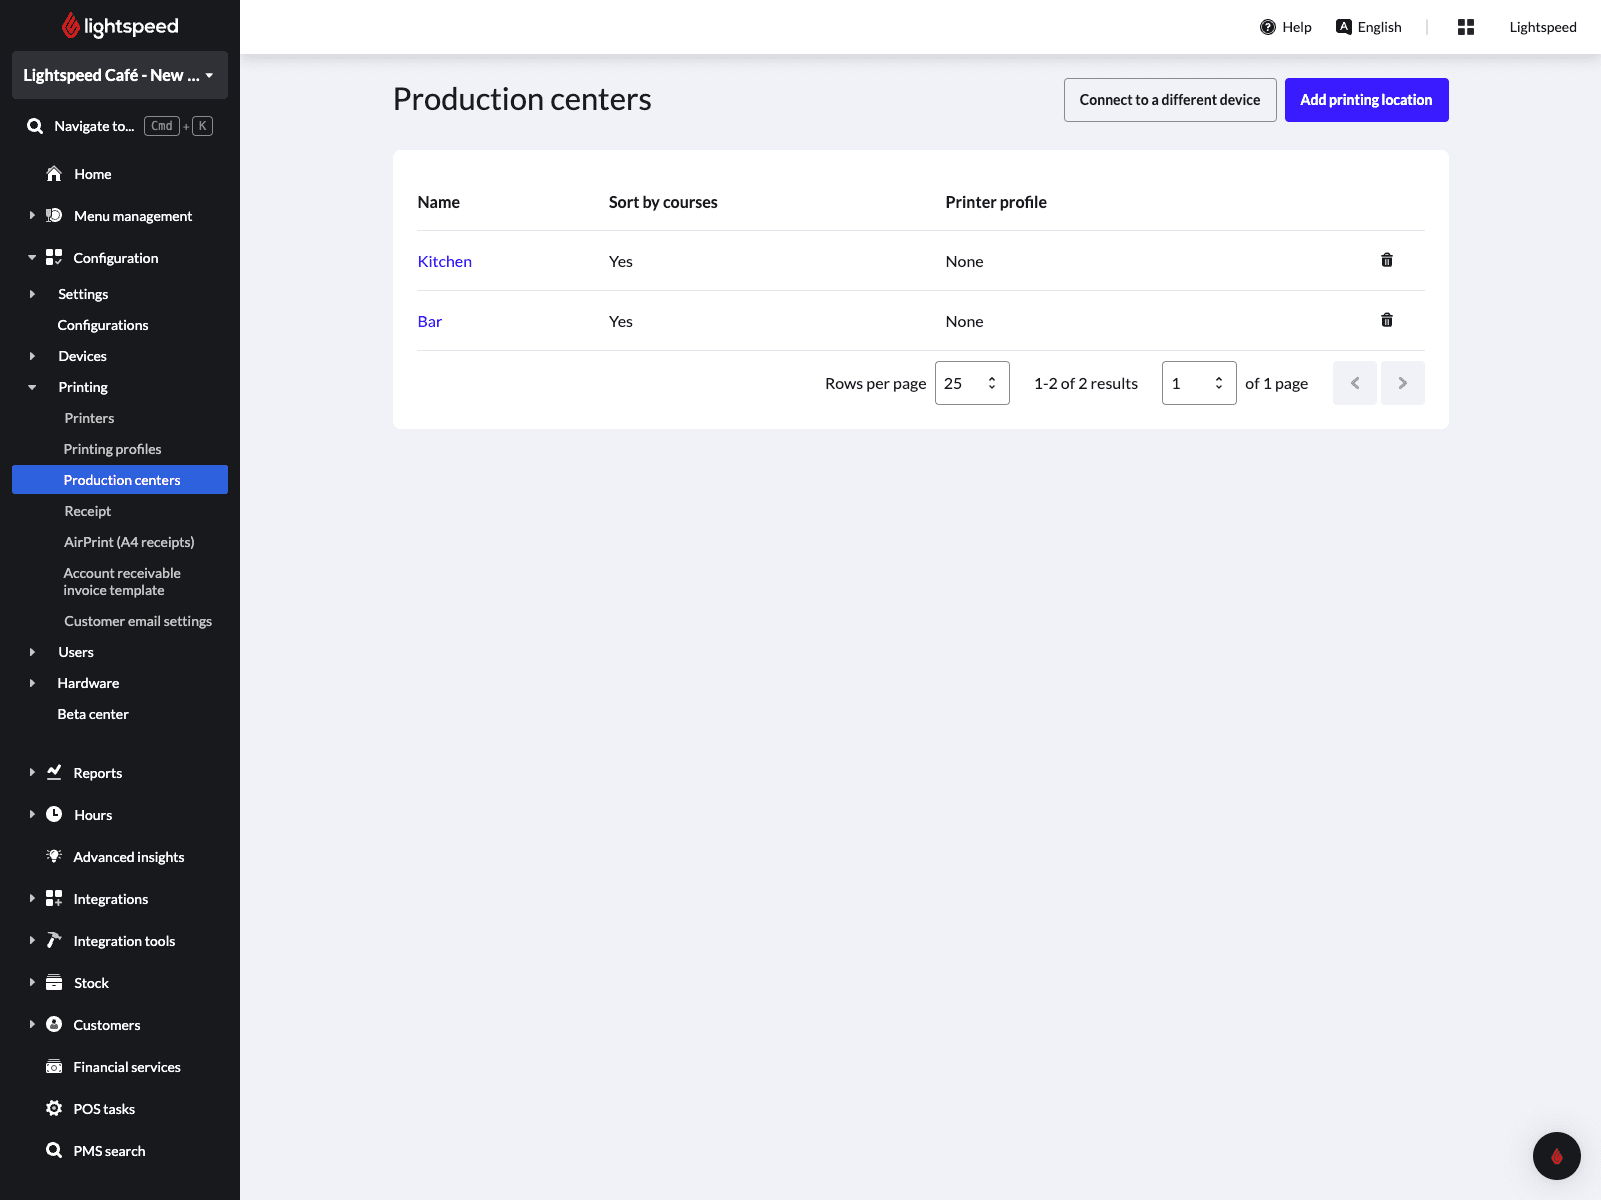Image resolution: width=1601 pixels, height=1200 pixels.
Task: Open the red flame chat widget
Action: click(x=1556, y=1156)
